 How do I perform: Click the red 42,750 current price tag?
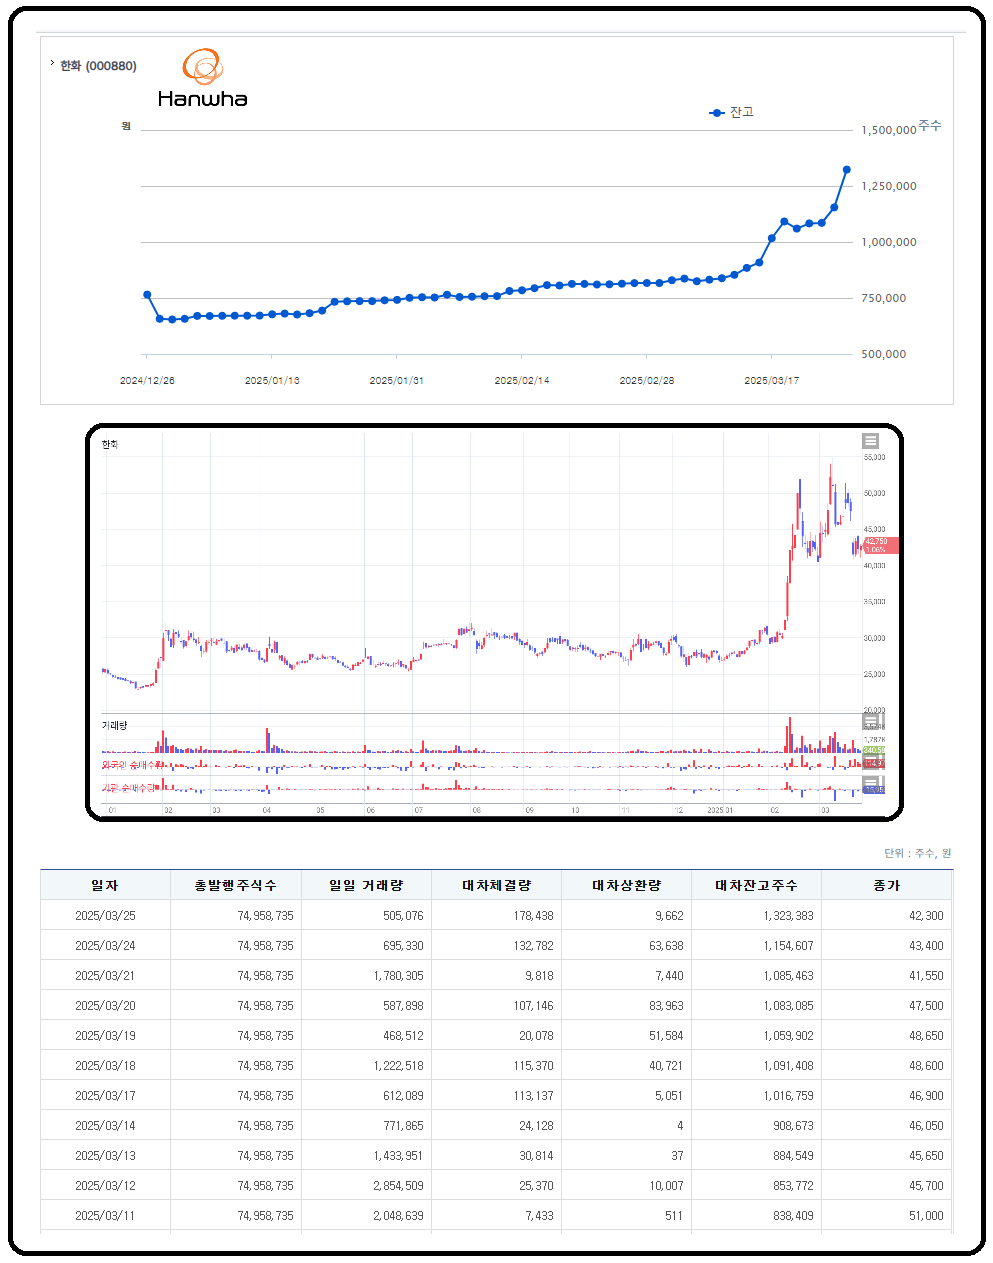[x=880, y=545]
